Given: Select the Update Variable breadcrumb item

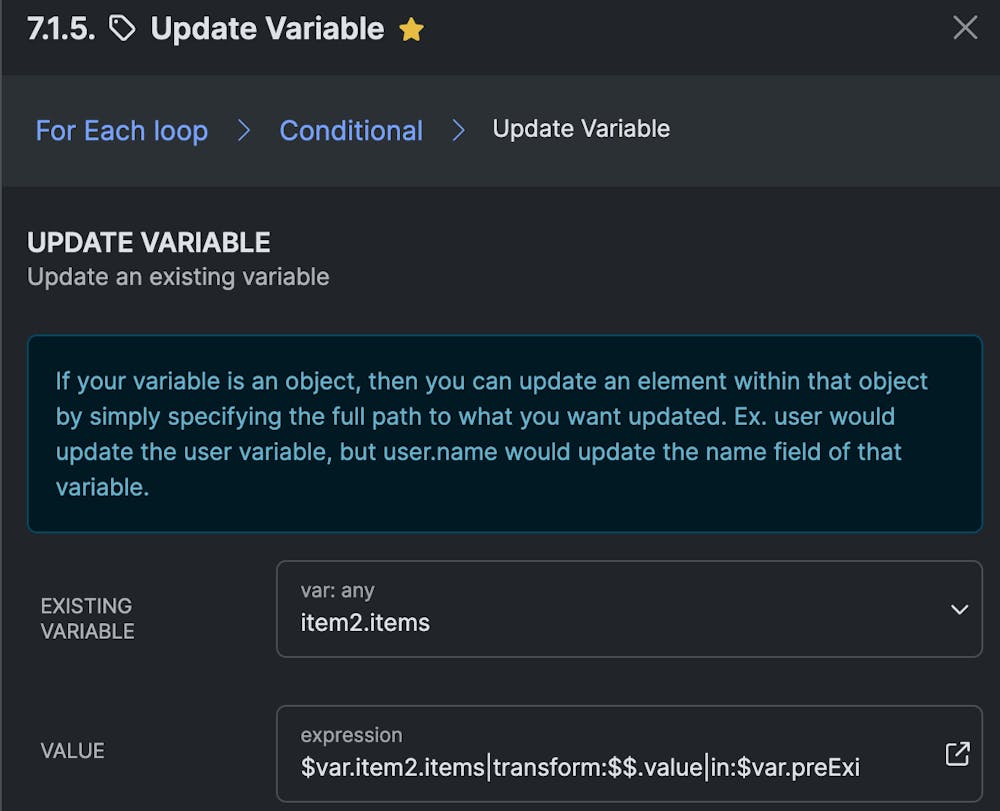Looking at the screenshot, I should [x=581, y=129].
